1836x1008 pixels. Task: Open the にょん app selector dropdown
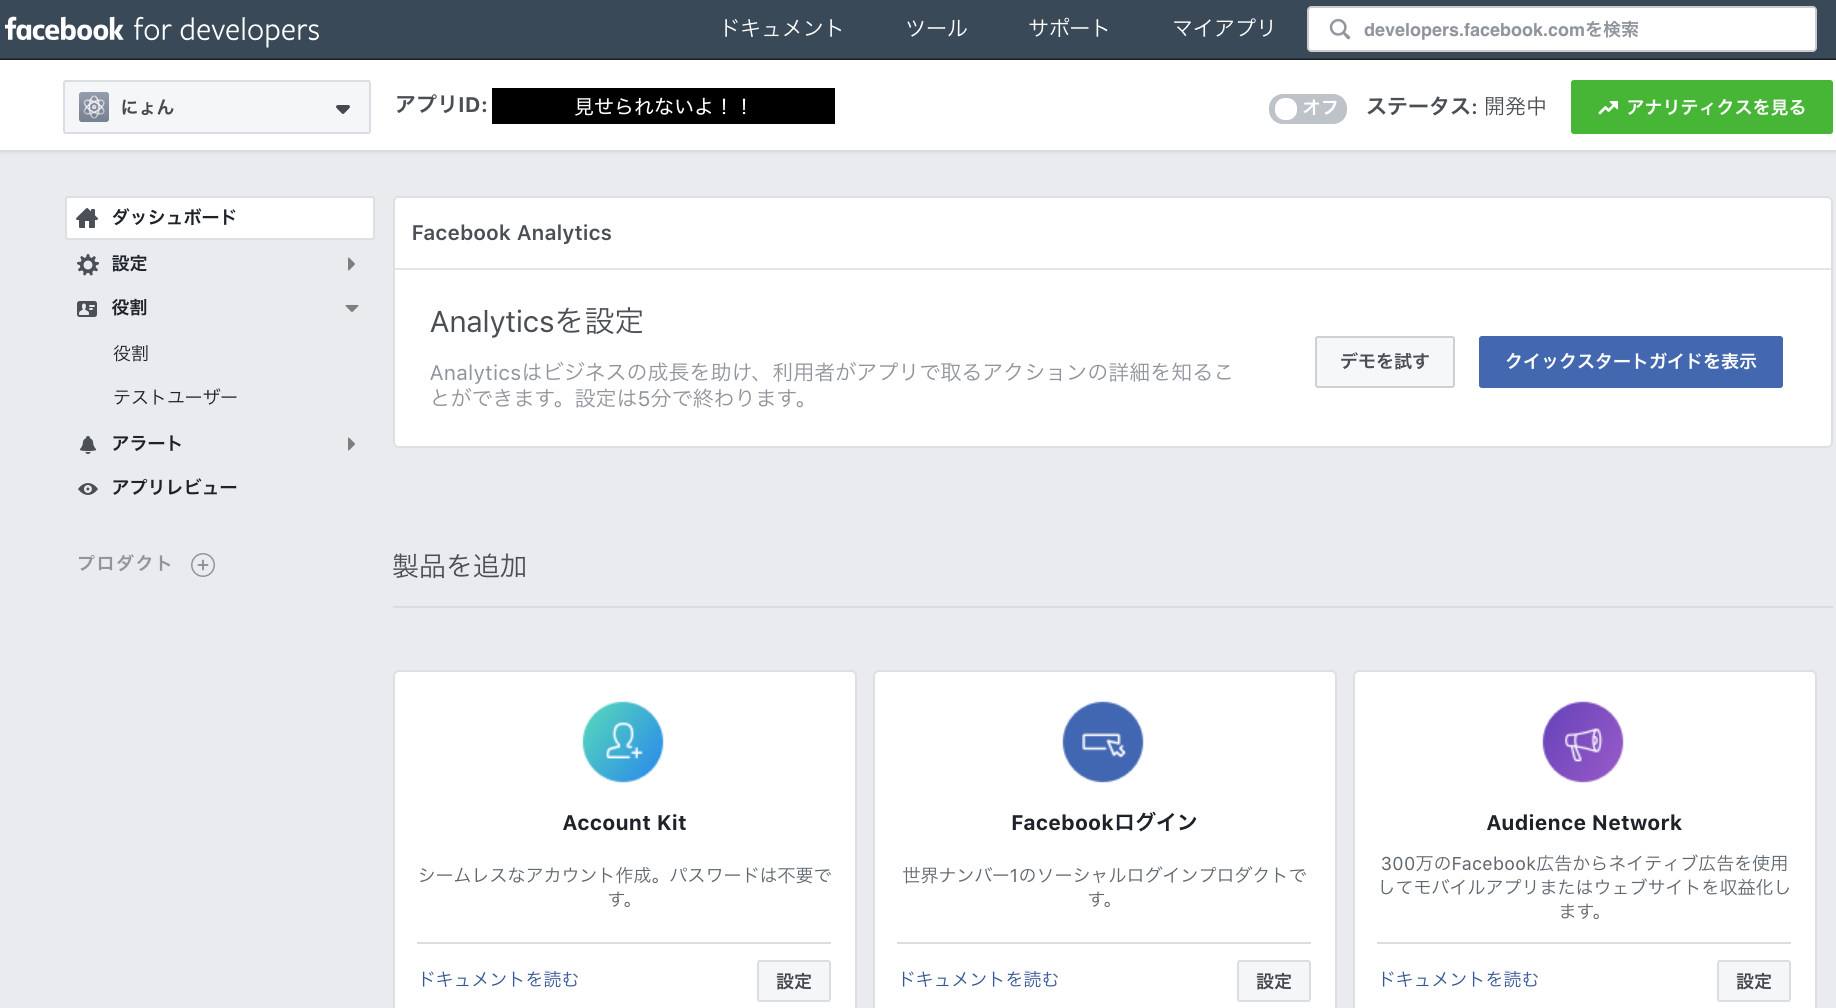pos(217,107)
